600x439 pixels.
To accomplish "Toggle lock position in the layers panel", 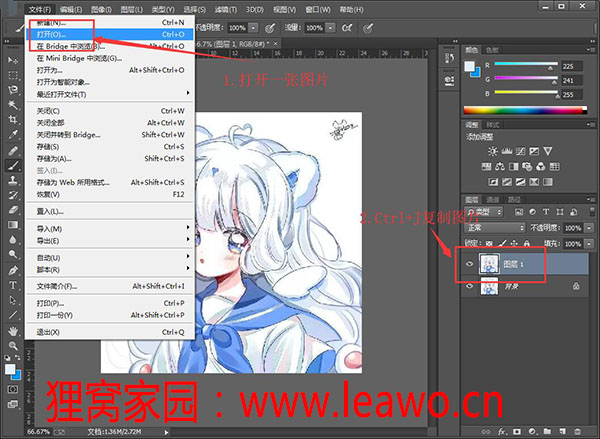I will (514, 243).
